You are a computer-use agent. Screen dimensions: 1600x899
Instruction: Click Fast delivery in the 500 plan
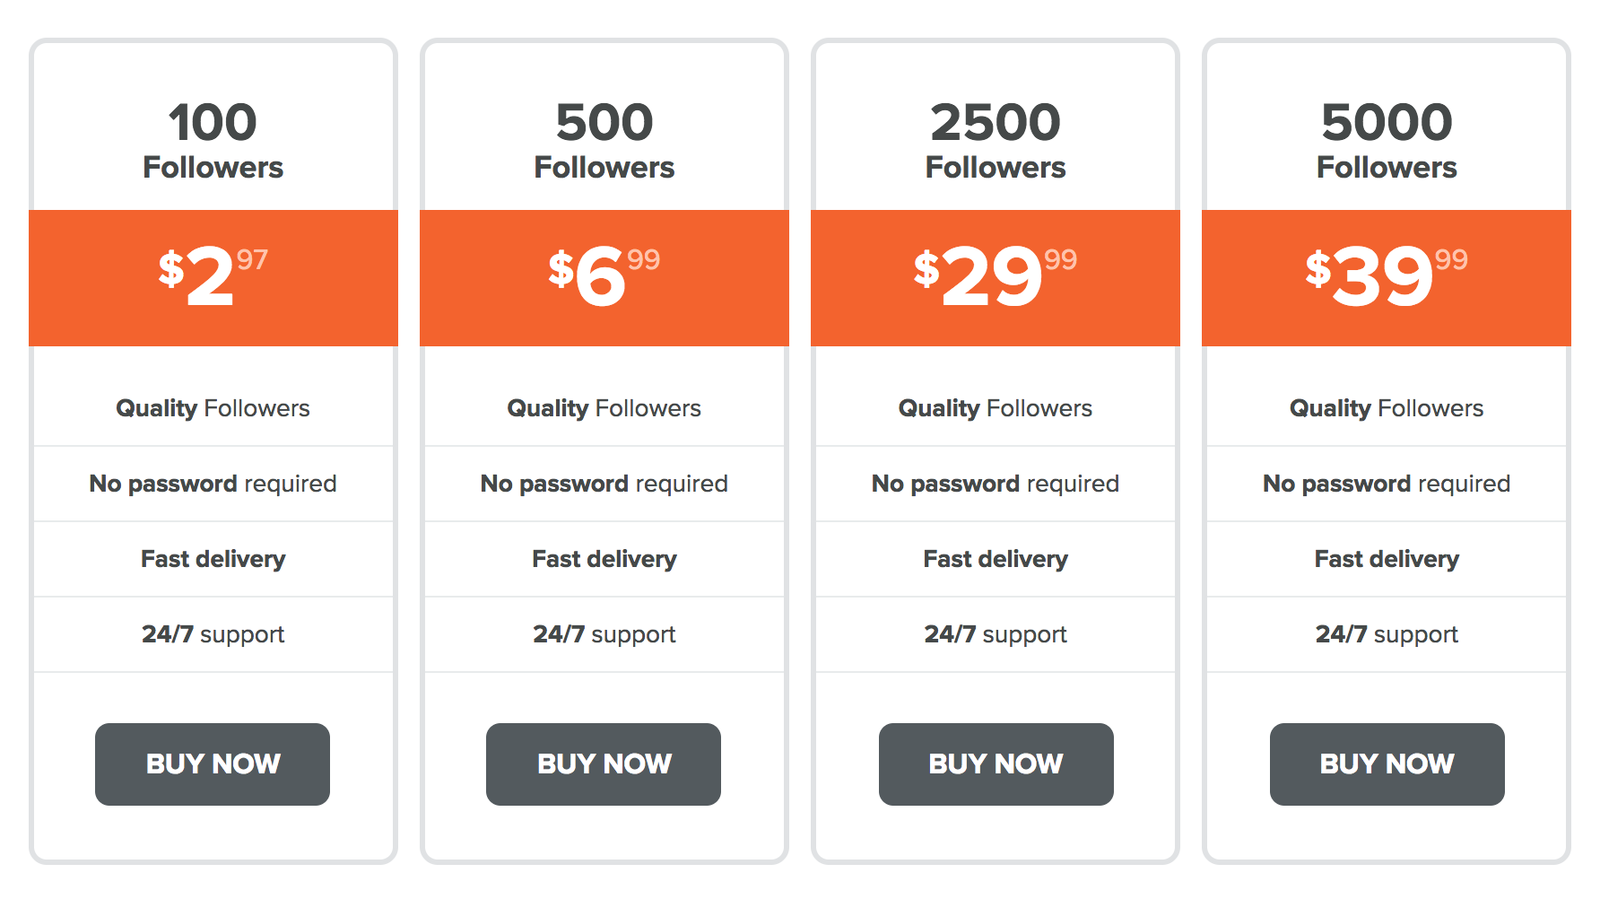coord(604,559)
